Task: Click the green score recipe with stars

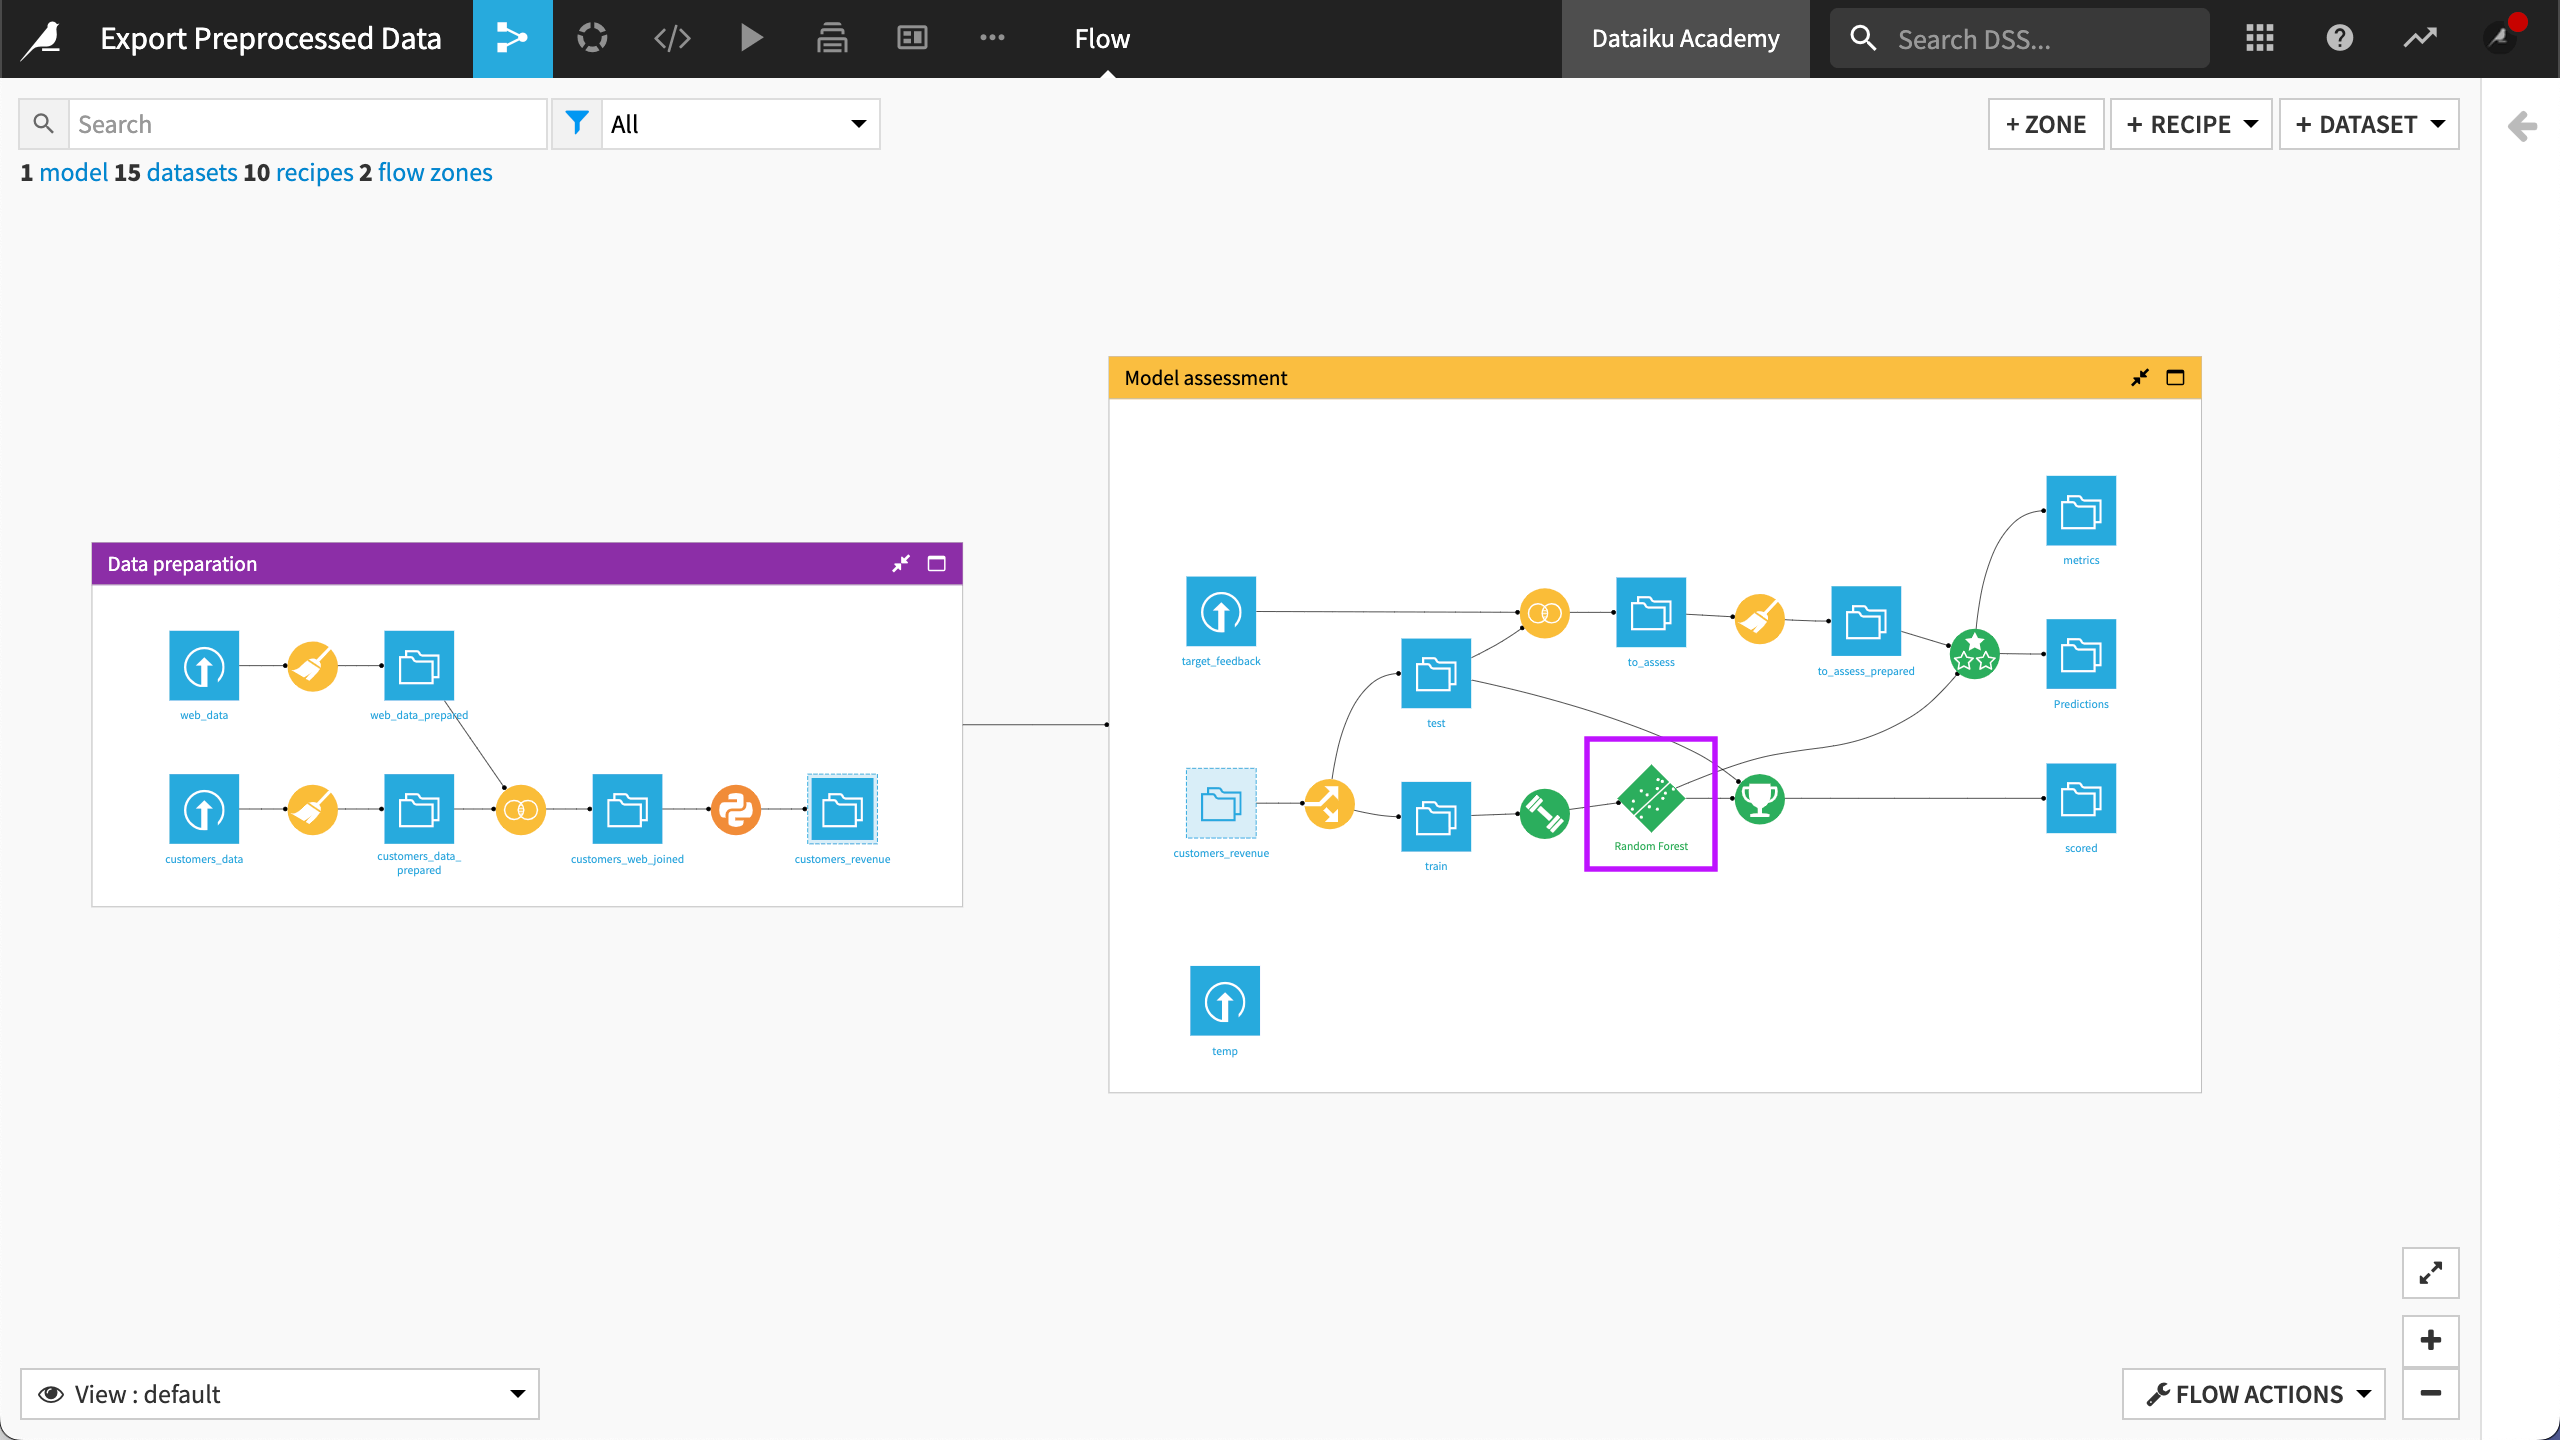Action: point(1974,655)
